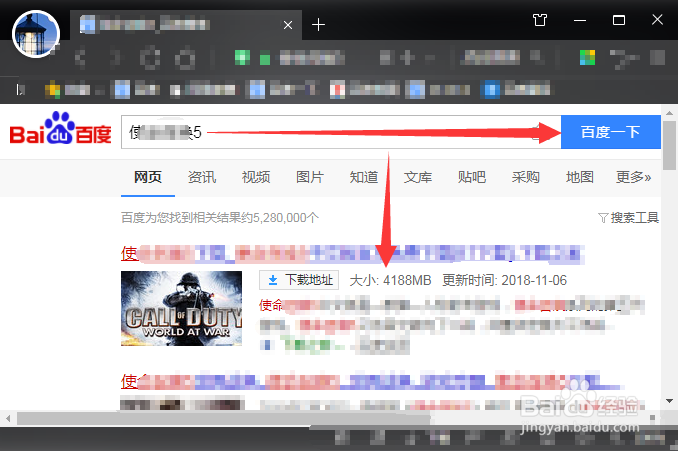678x451 pixels.
Task: Open a new tab with the plus button
Action: pos(318,25)
